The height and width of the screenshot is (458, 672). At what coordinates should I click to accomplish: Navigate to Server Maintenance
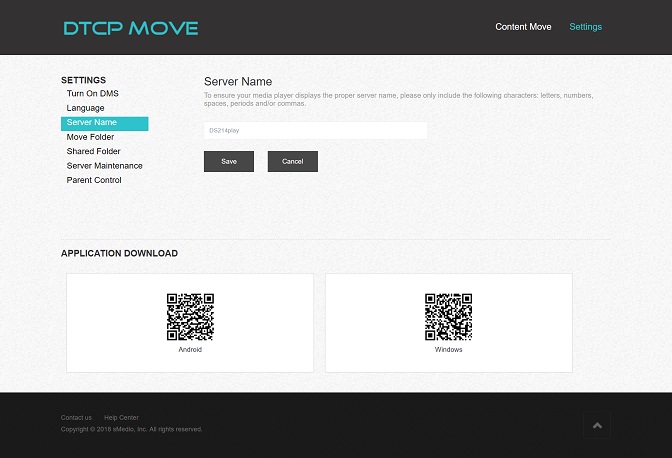point(104,166)
